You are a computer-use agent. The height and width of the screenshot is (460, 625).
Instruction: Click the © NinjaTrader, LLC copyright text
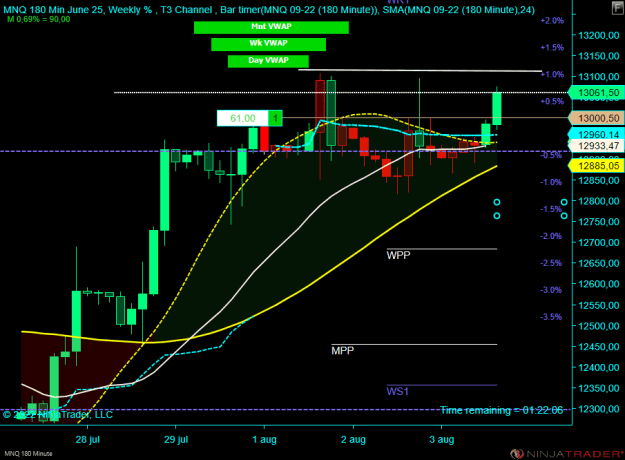58,415
